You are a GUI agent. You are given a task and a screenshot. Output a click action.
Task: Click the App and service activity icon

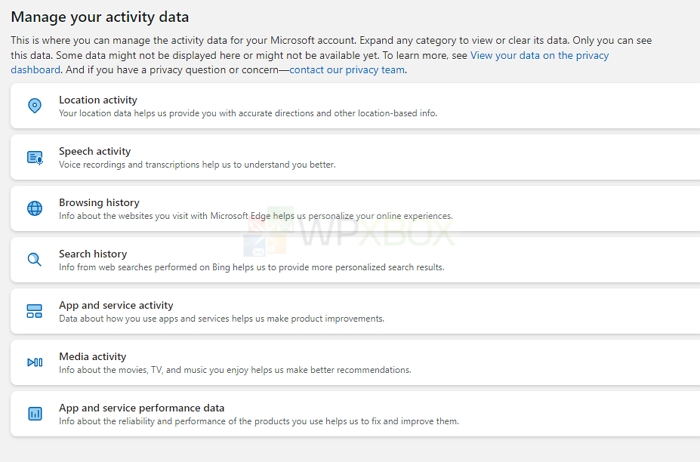point(34,311)
